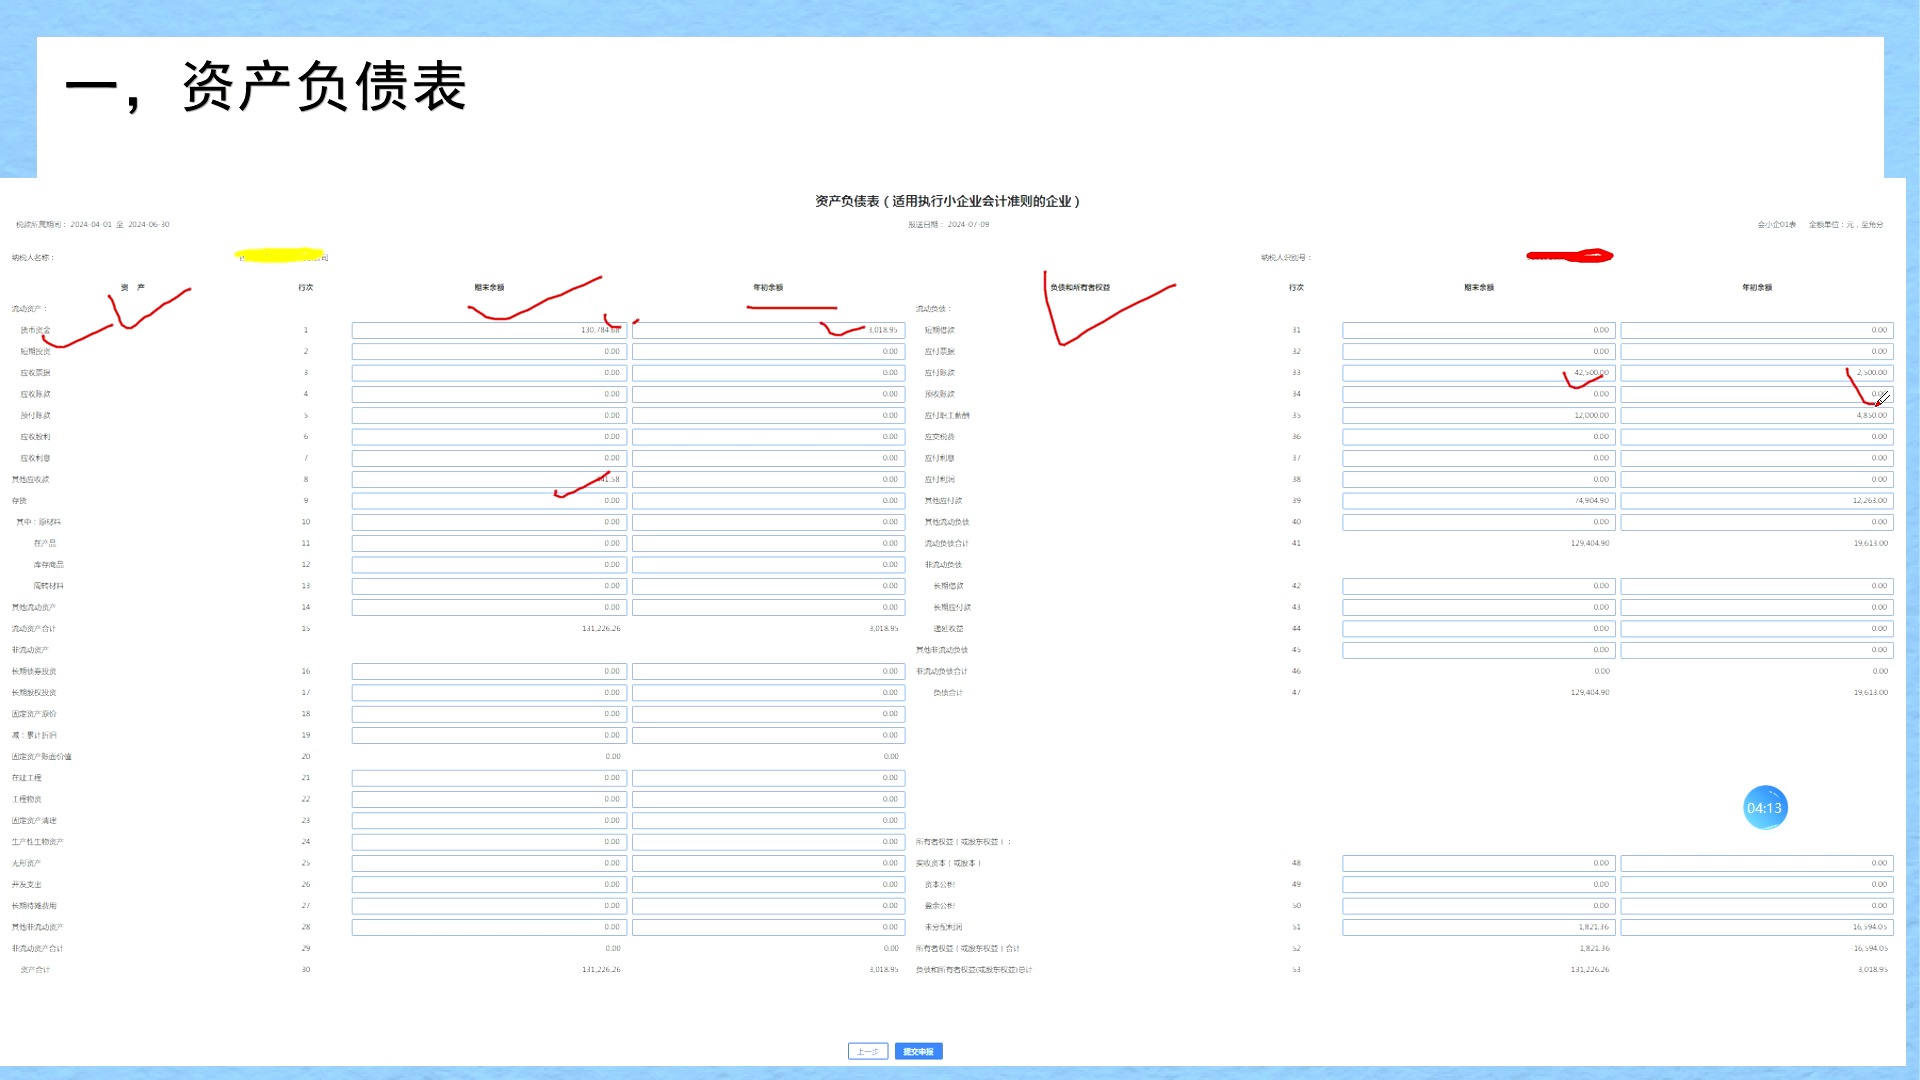Click row 25 无形资产 期末余额 field
Image resolution: width=1920 pixels, height=1080 pixels.
coord(489,864)
